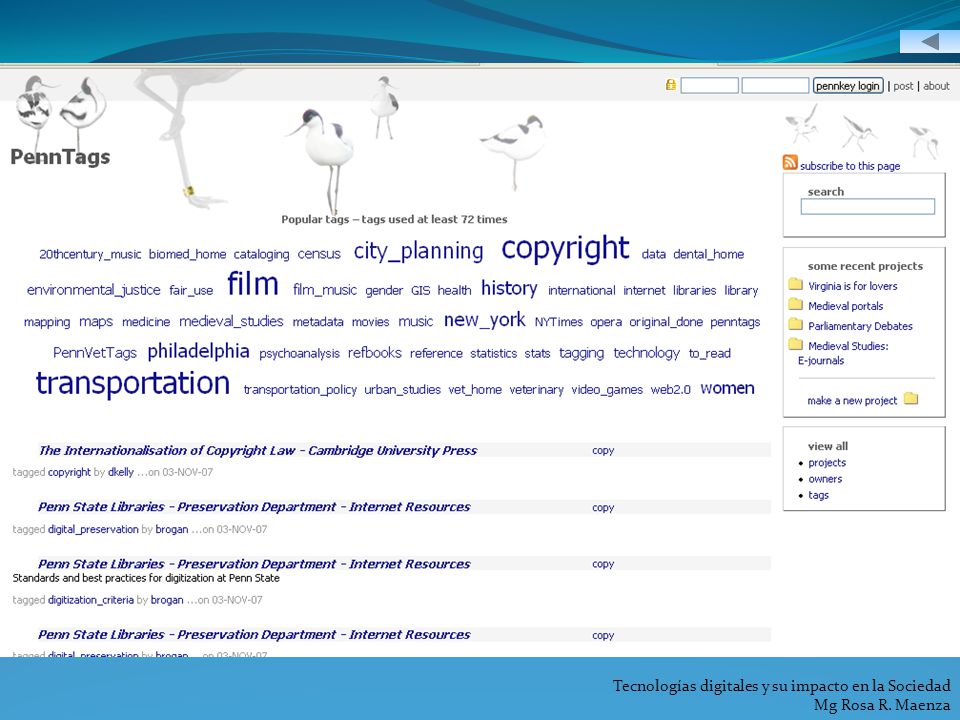Select the video_games tag
960x720 pixels.
pyautogui.click(x=607, y=390)
